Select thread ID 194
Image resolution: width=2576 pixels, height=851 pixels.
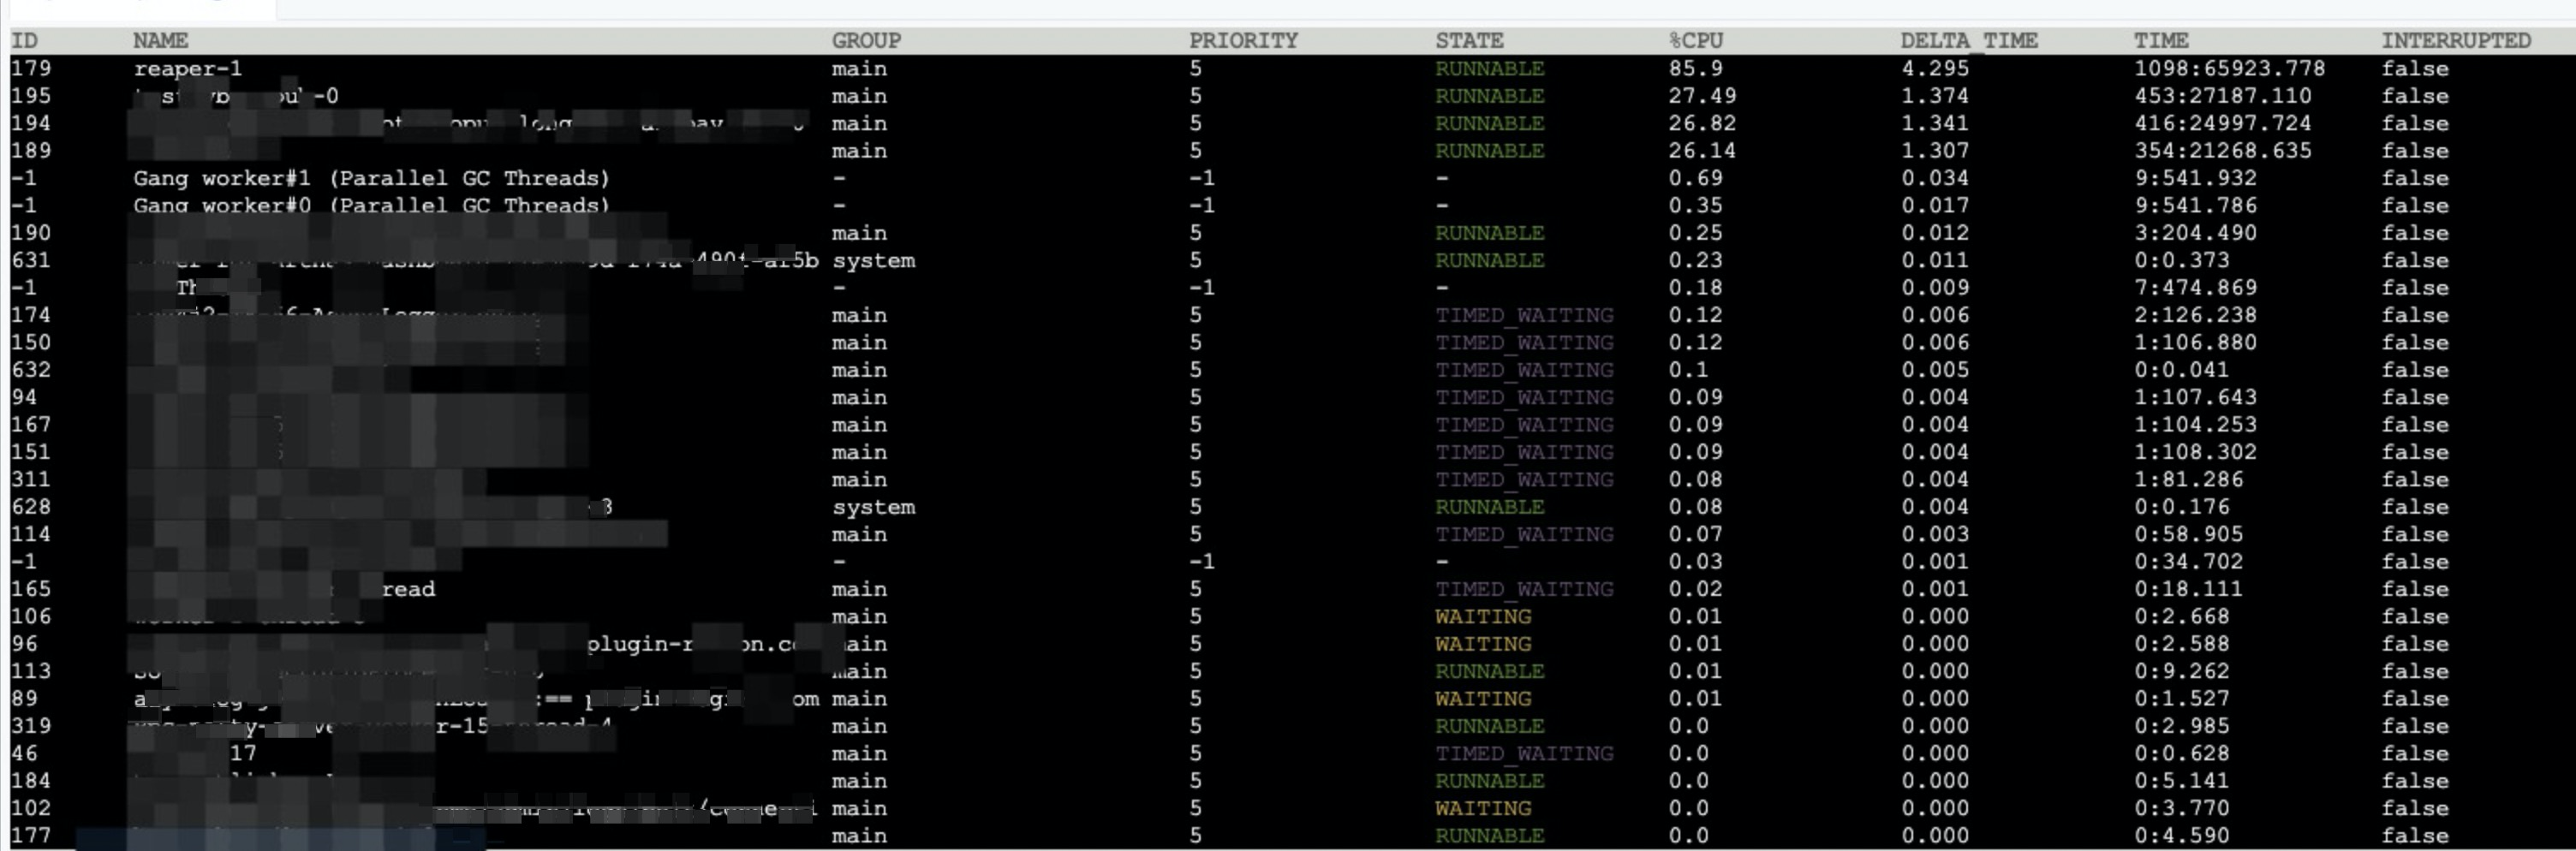coord(31,124)
